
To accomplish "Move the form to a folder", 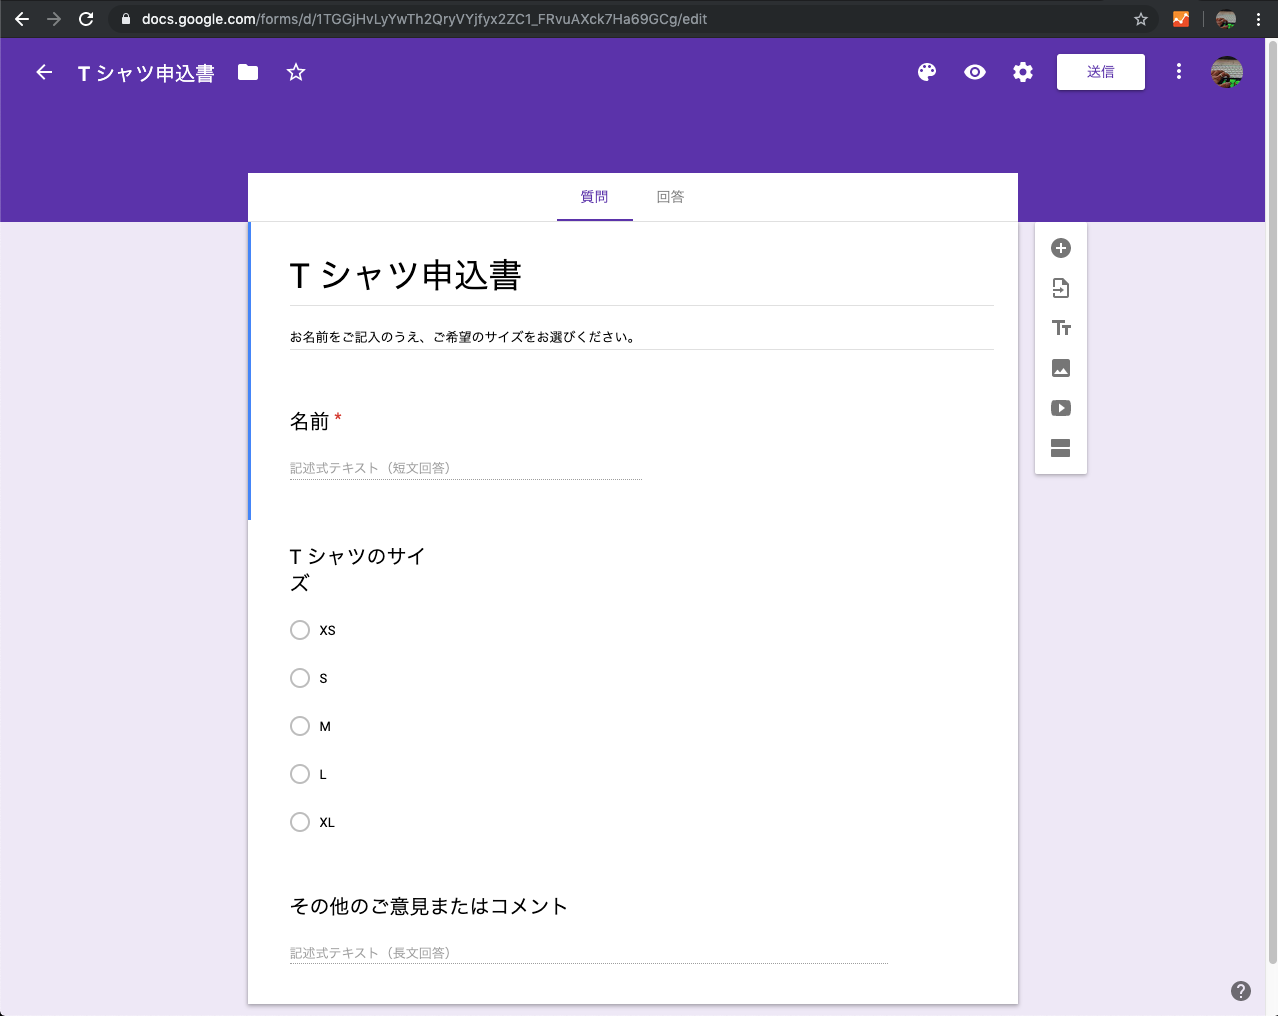I will click(247, 71).
